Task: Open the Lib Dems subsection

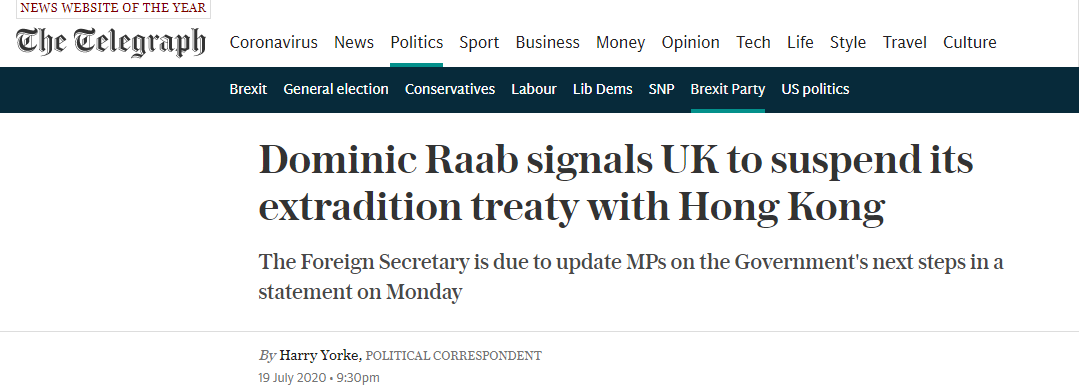Action: [602, 89]
